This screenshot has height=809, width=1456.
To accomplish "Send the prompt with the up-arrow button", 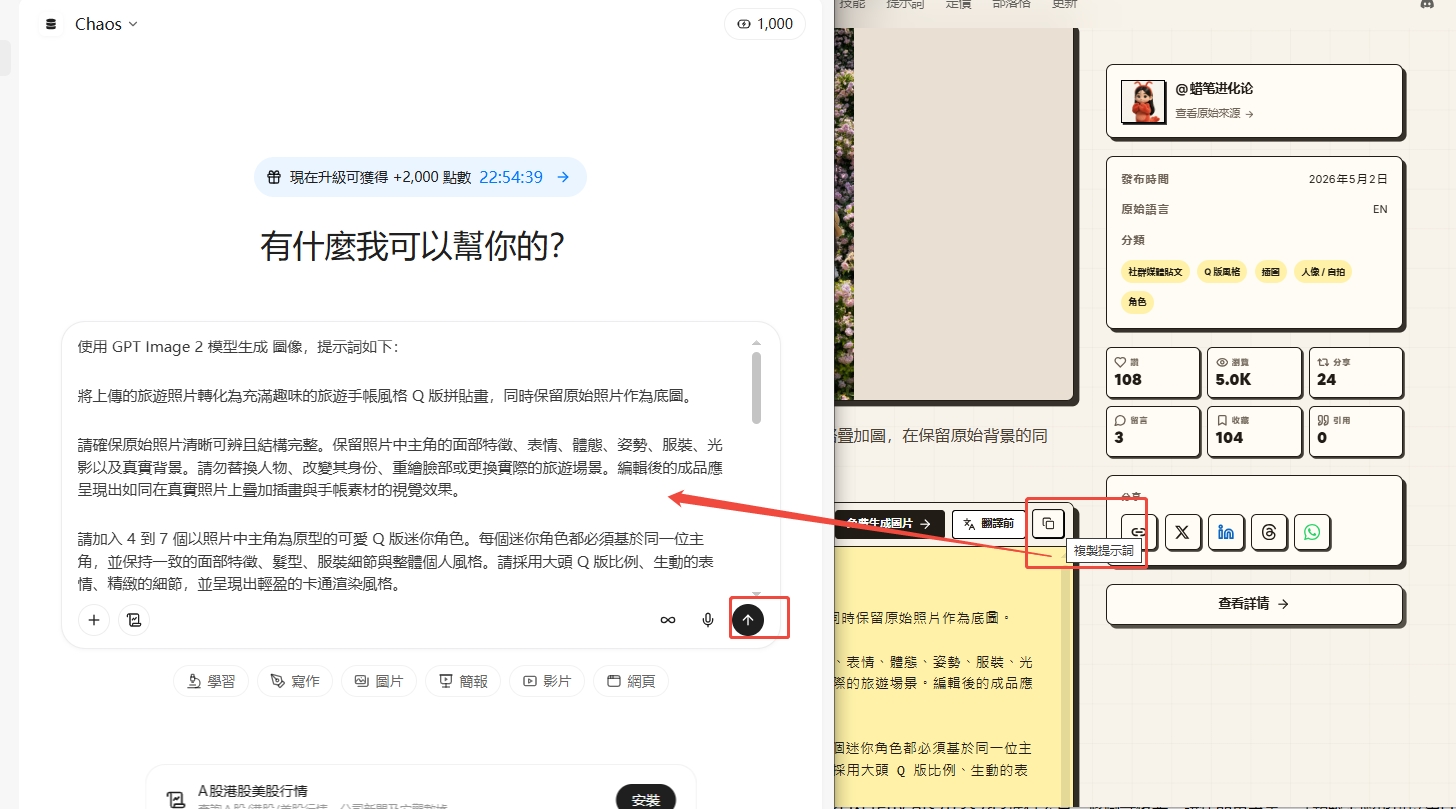I will [748, 620].
